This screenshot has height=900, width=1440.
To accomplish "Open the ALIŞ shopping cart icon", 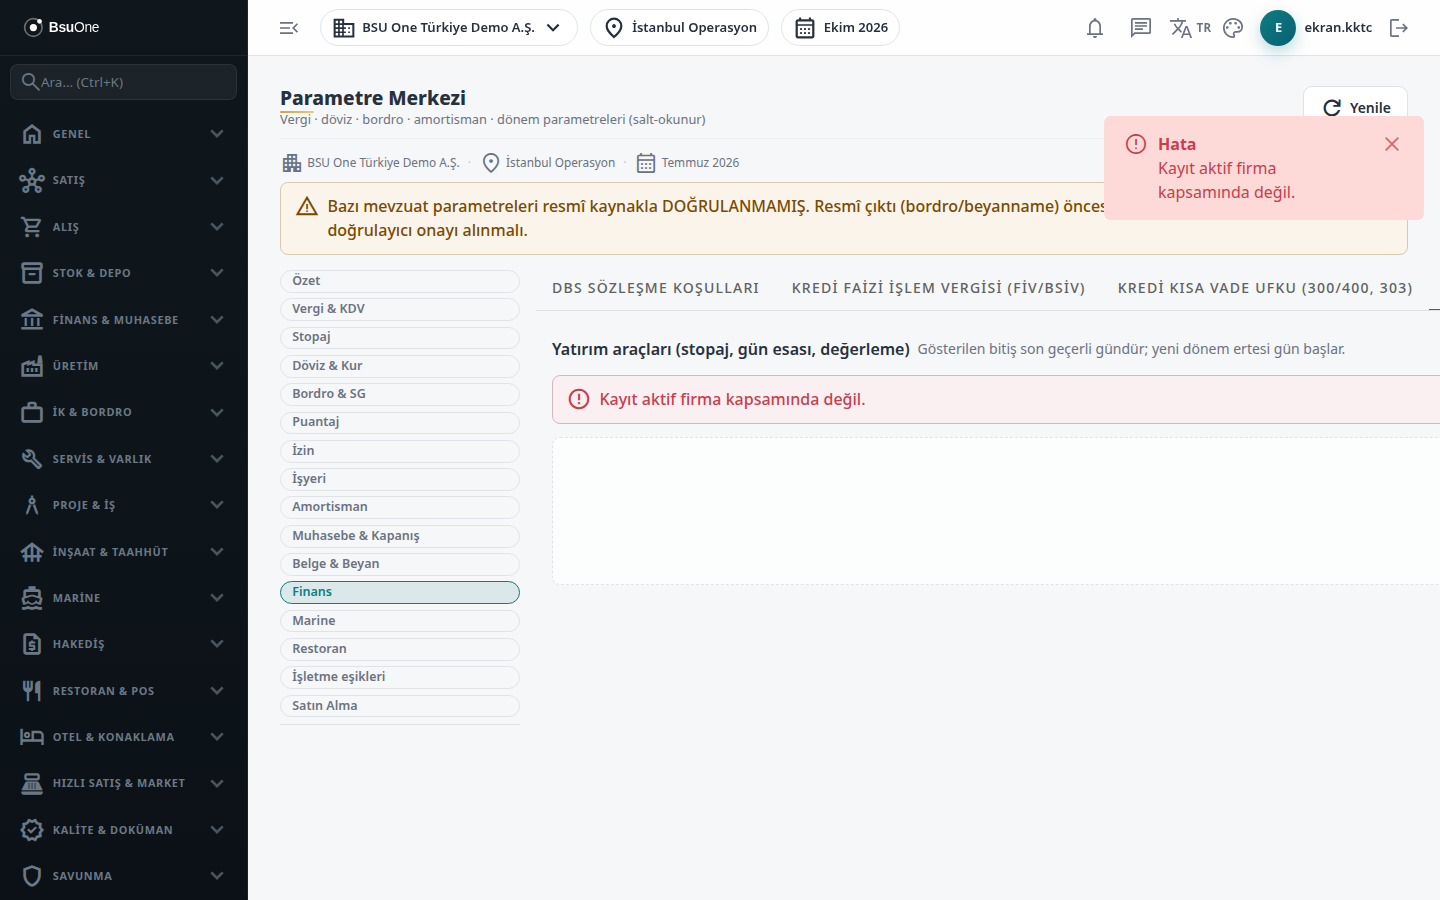I will click(x=32, y=227).
